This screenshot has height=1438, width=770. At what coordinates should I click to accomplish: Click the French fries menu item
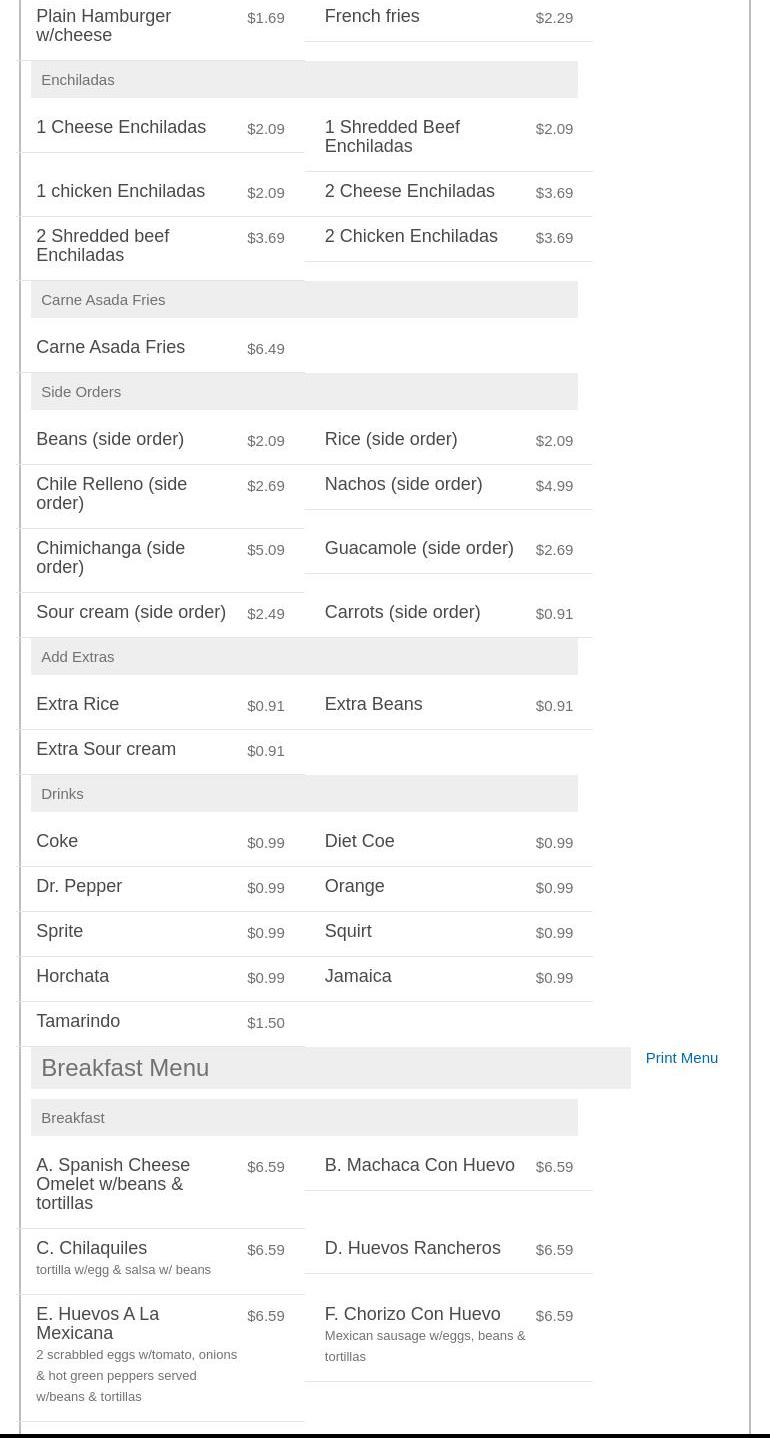[372, 17]
